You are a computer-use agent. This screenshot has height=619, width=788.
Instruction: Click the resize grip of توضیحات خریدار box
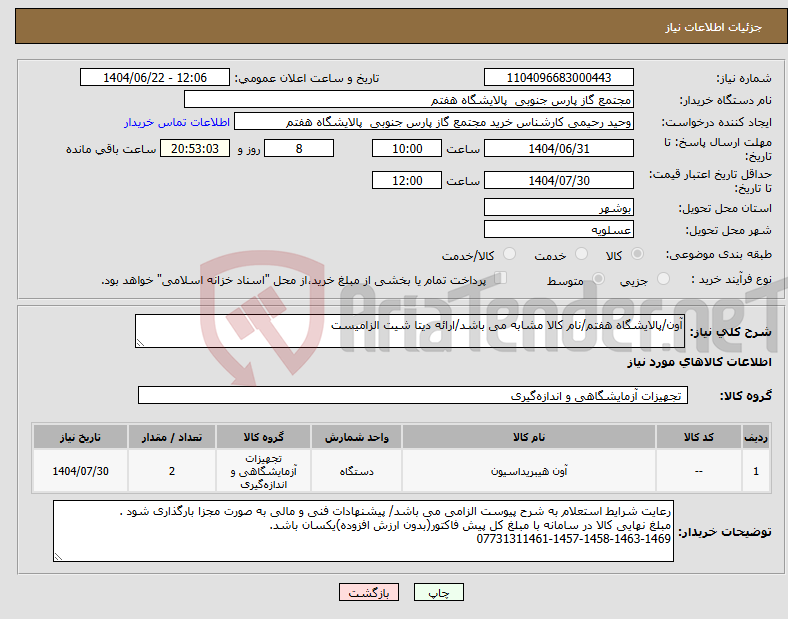pyautogui.click(x=58, y=557)
